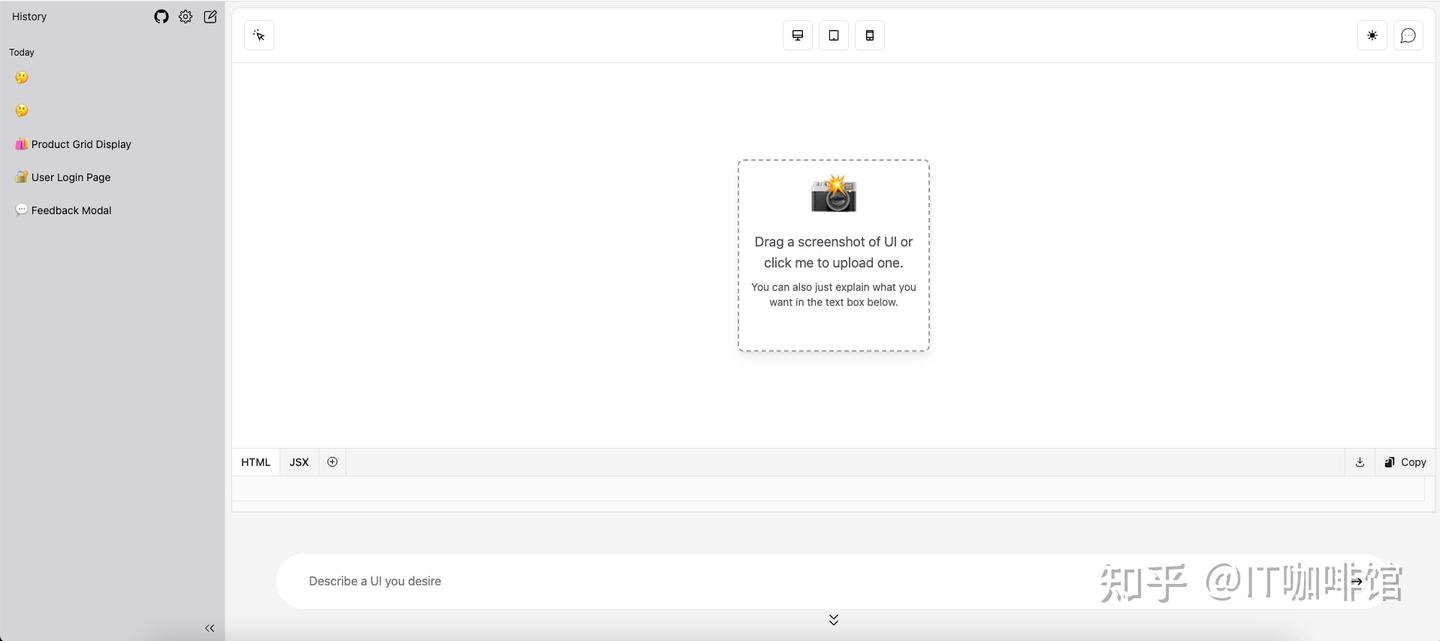Image resolution: width=1440 pixels, height=641 pixels.
Task: Collapse the history sidebar
Action: click(x=209, y=628)
